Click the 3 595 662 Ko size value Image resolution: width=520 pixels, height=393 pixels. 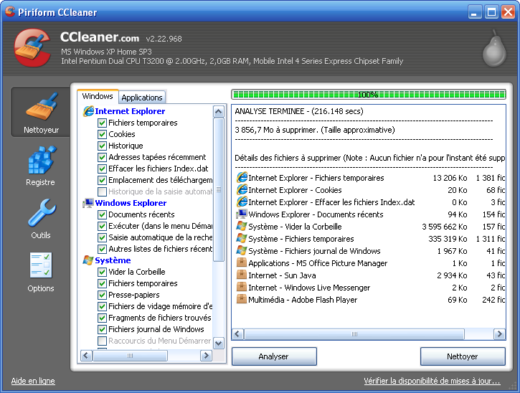click(444, 227)
